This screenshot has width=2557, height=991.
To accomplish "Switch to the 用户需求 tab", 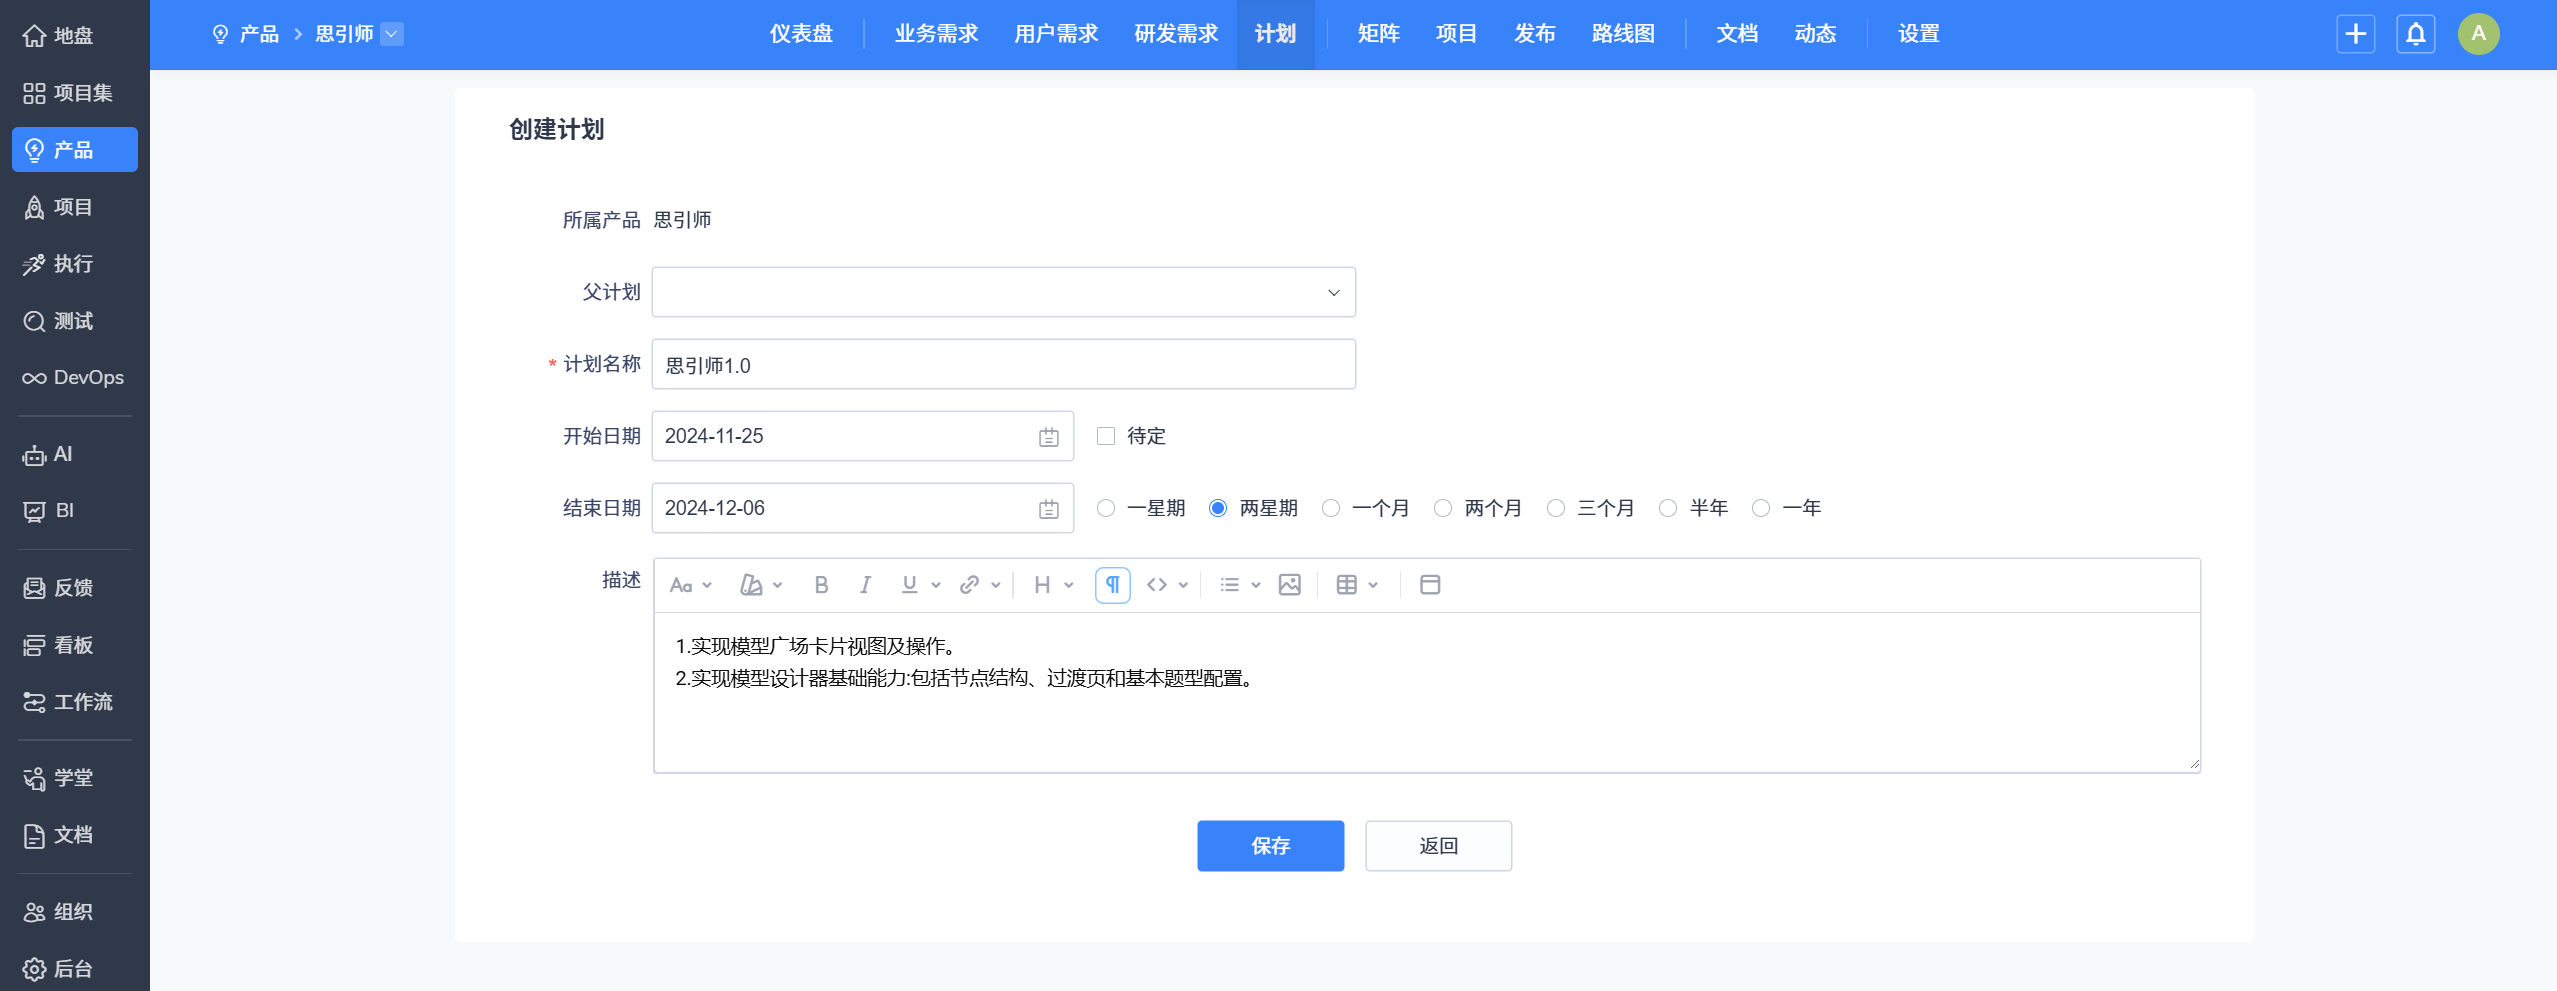I will pos(1056,34).
